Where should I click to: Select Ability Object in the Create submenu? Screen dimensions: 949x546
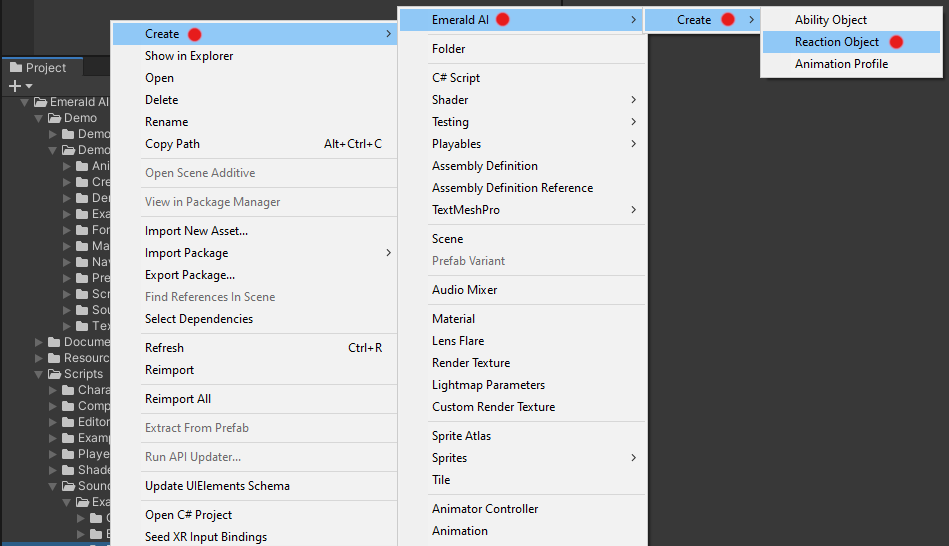830,20
